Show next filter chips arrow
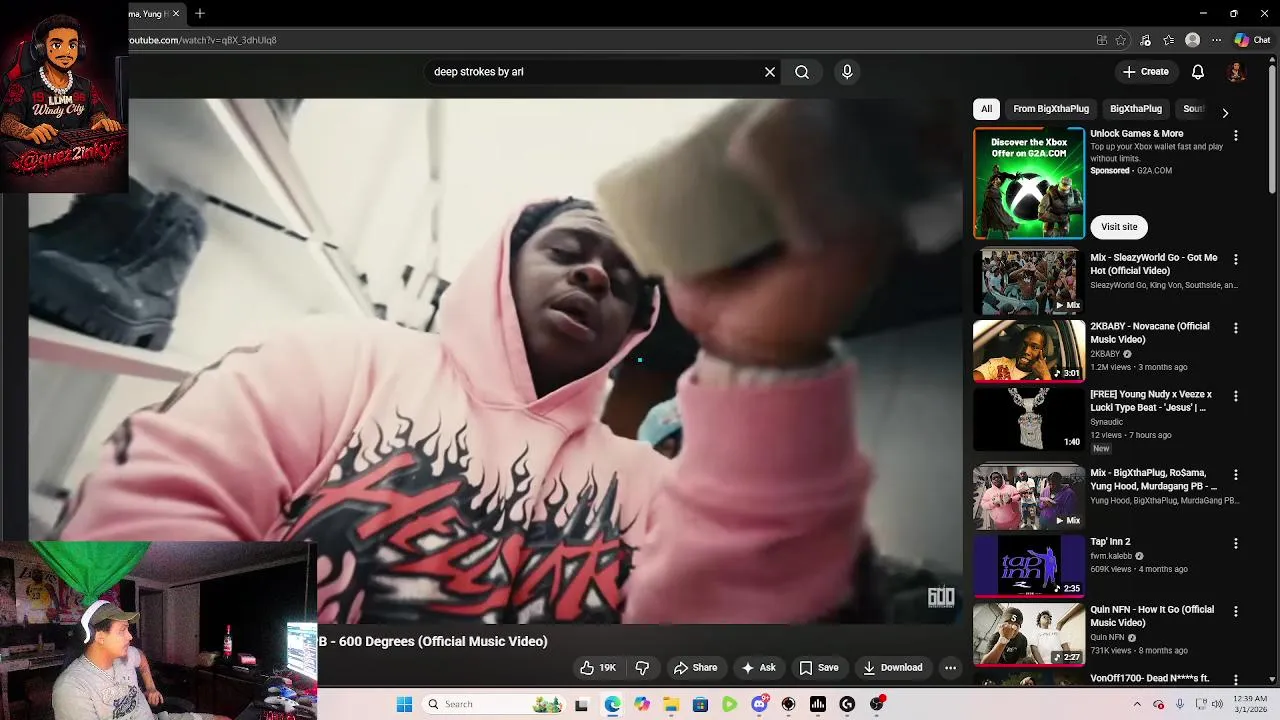The image size is (1280, 720). 1225,112
